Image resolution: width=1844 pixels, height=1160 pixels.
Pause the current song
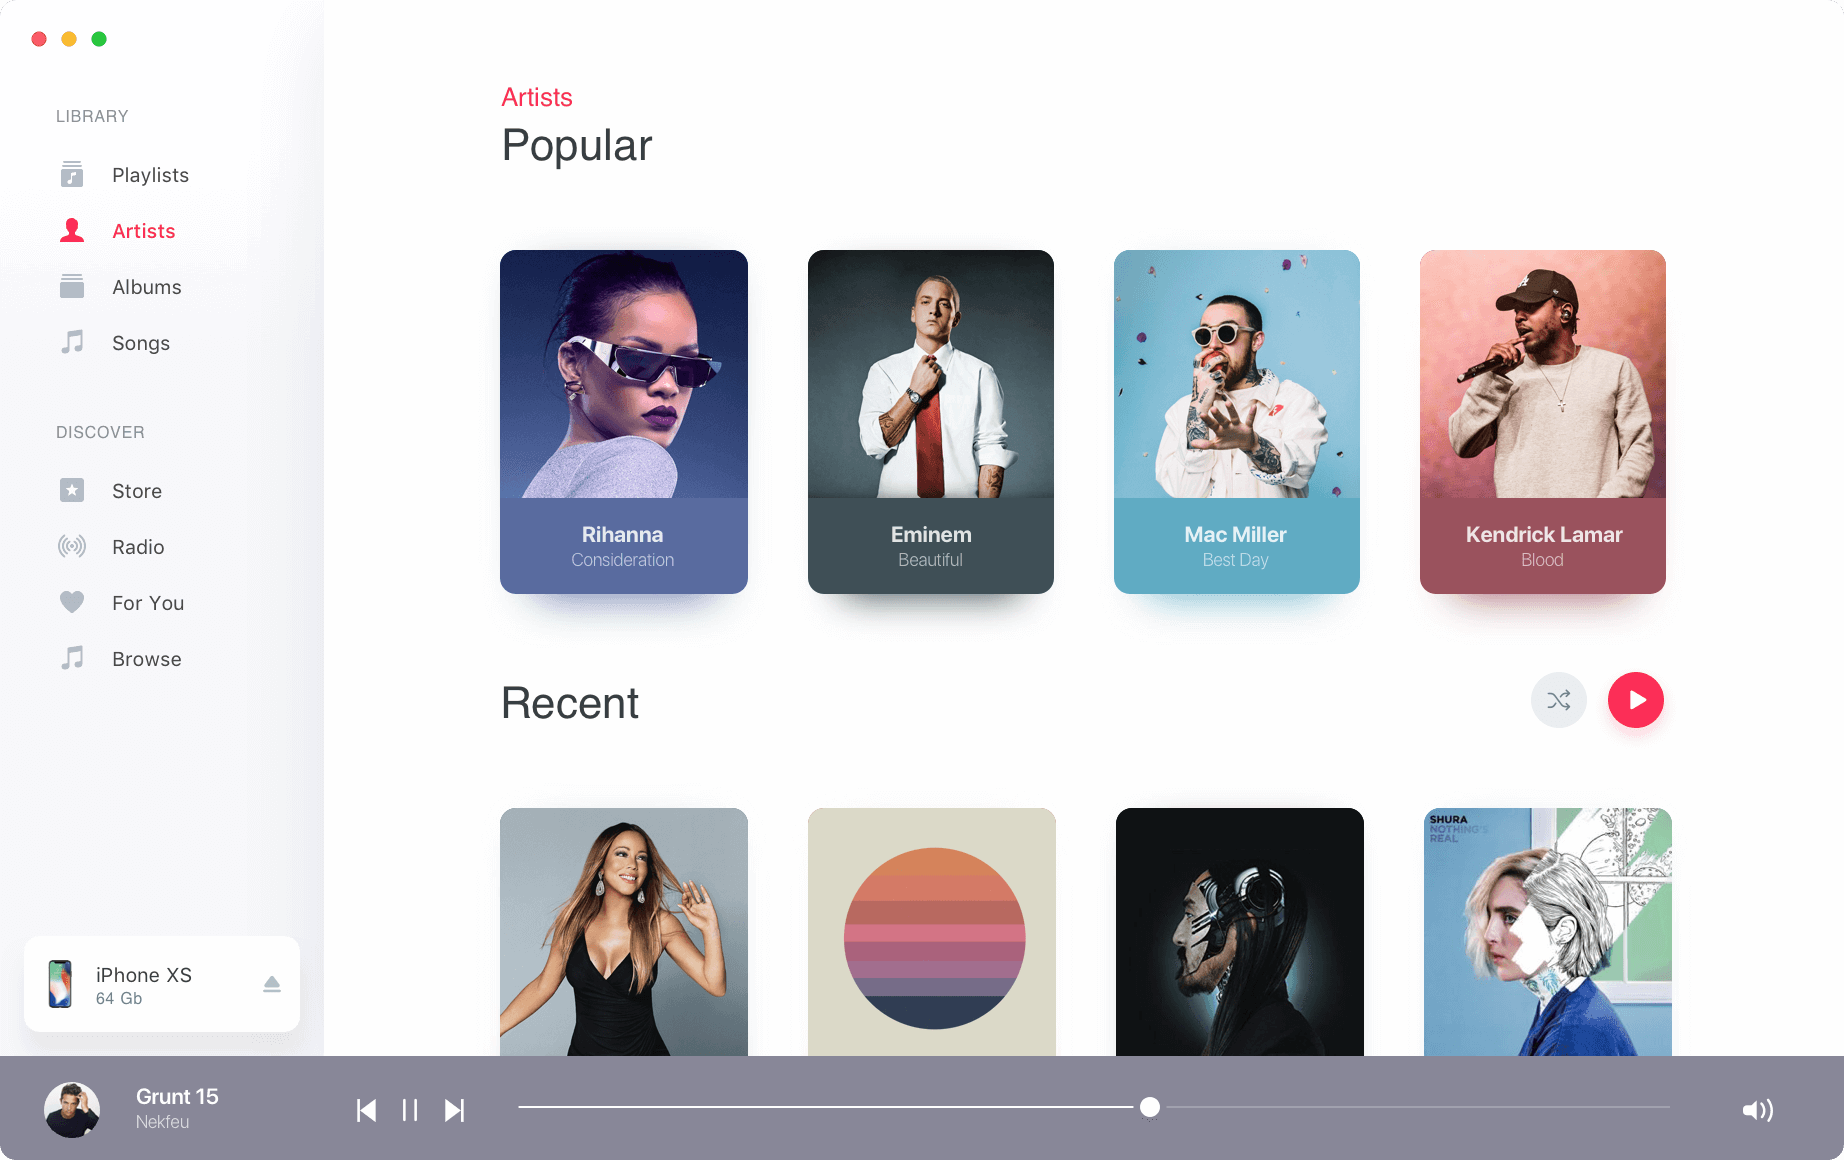(x=410, y=1110)
